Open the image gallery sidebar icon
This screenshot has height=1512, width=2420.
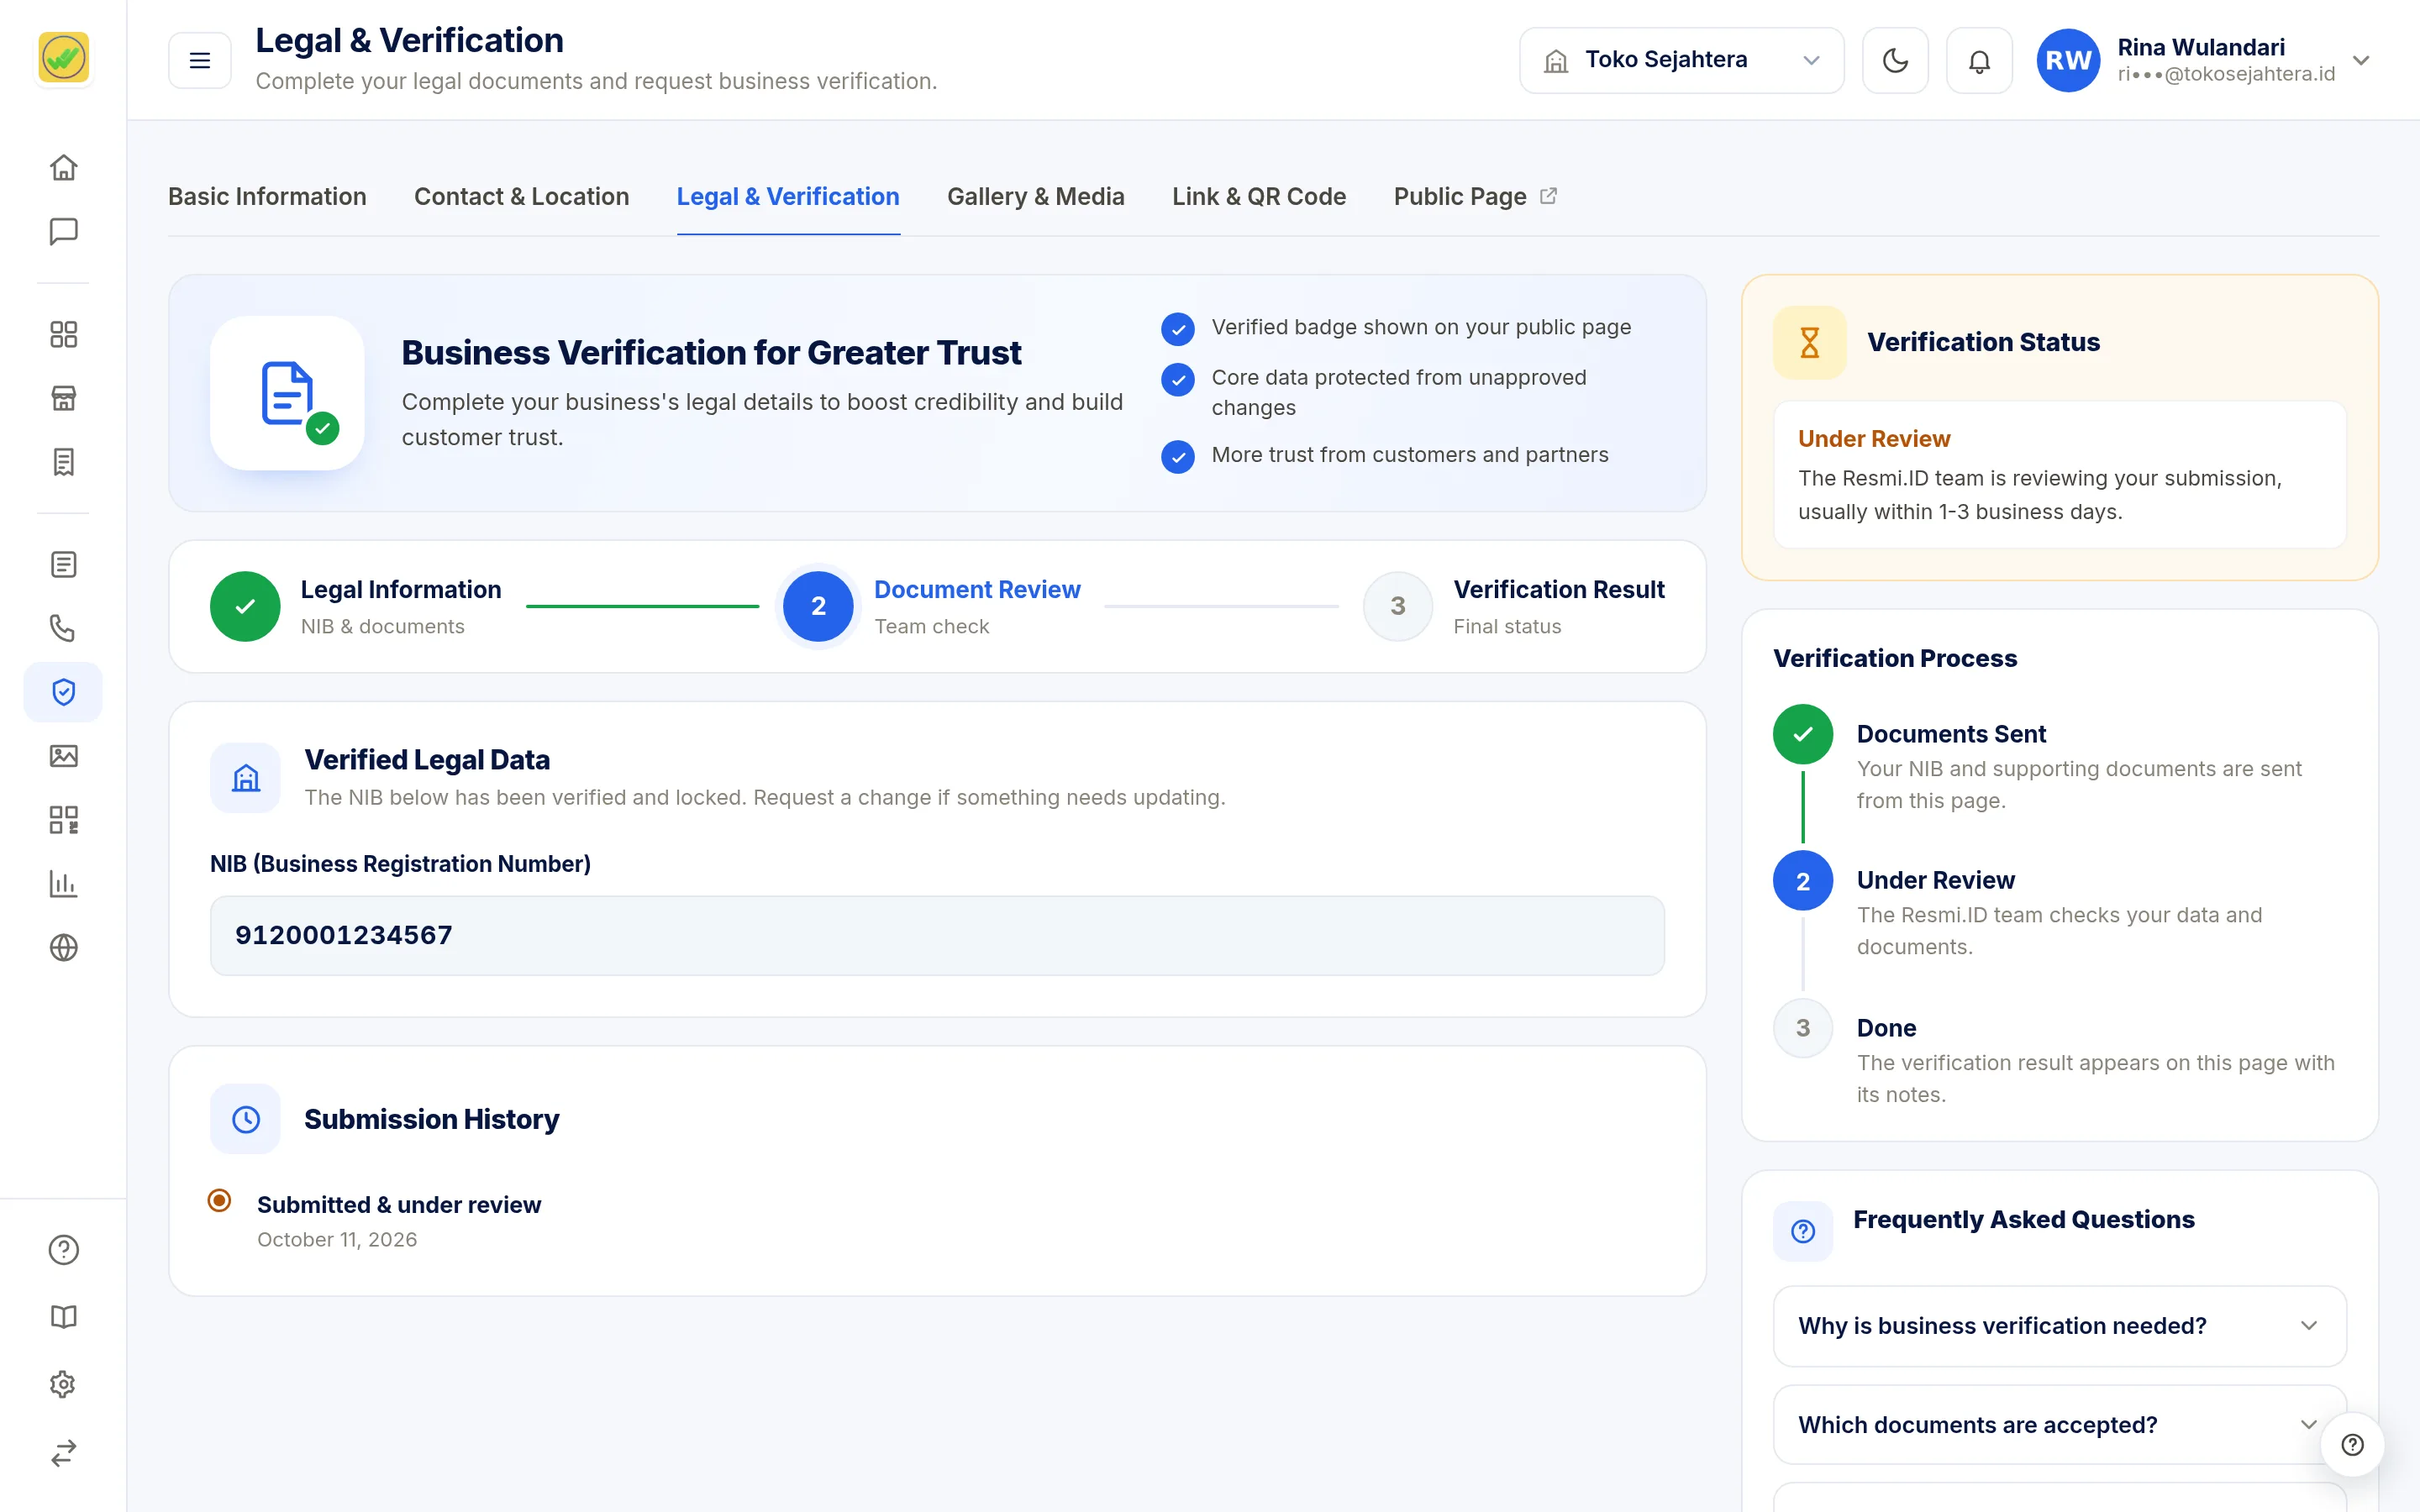click(x=63, y=756)
